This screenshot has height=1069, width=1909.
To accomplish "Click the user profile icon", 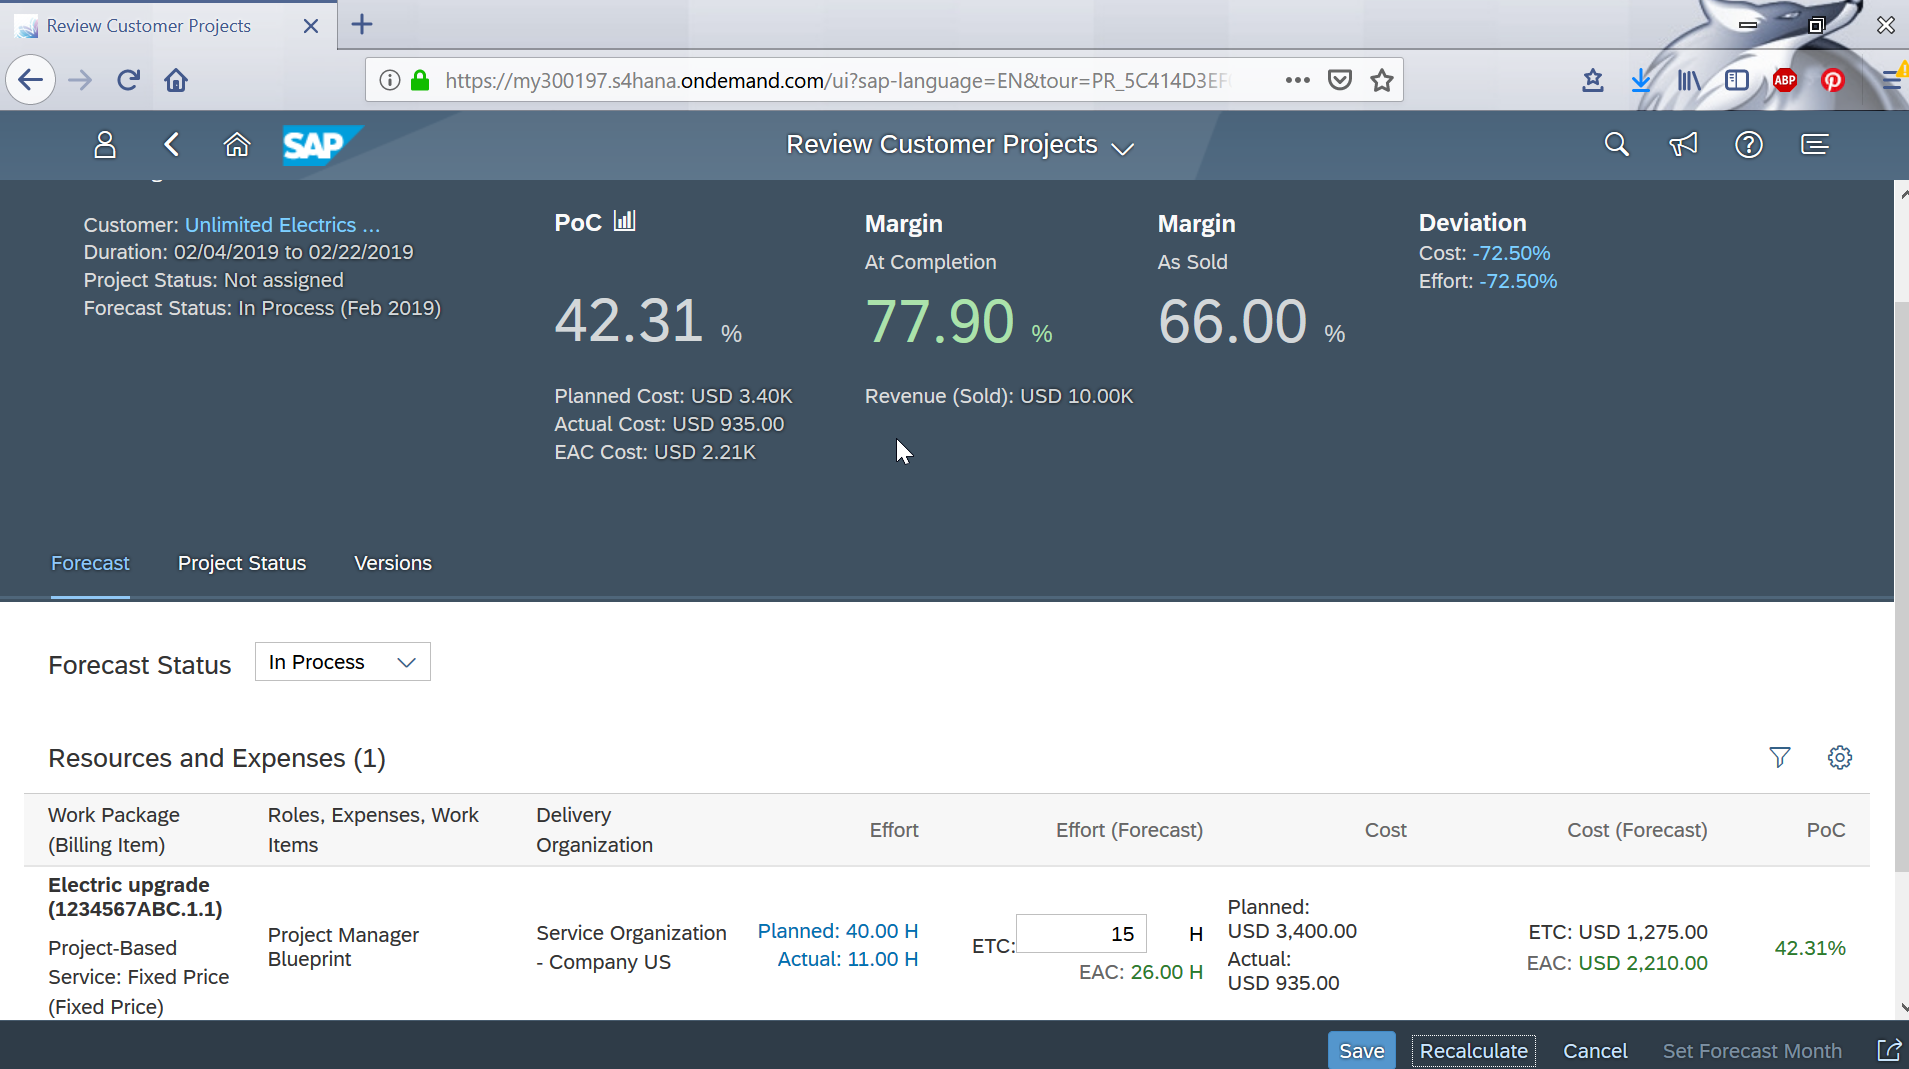I will 104,144.
